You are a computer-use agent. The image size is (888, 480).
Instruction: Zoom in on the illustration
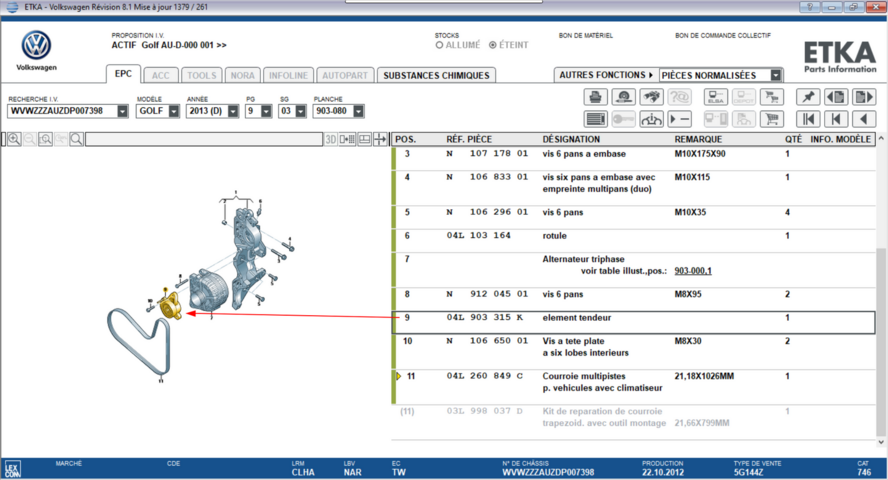click(x=14, y=139)
